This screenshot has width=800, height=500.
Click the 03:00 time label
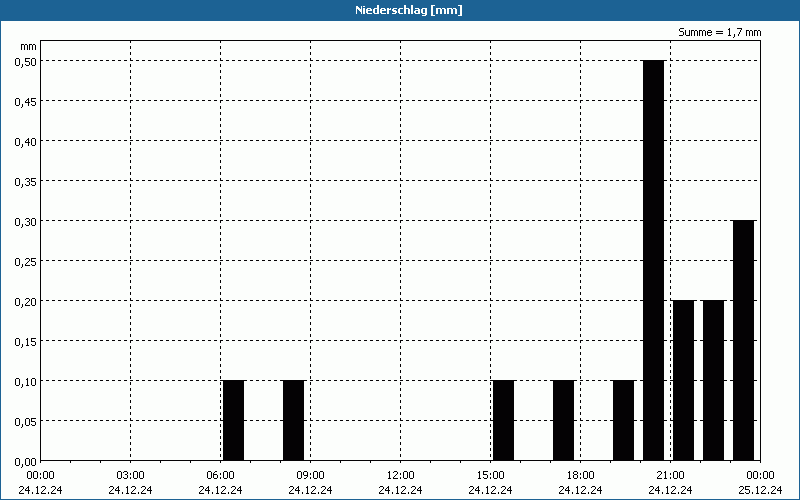(130, 476)
